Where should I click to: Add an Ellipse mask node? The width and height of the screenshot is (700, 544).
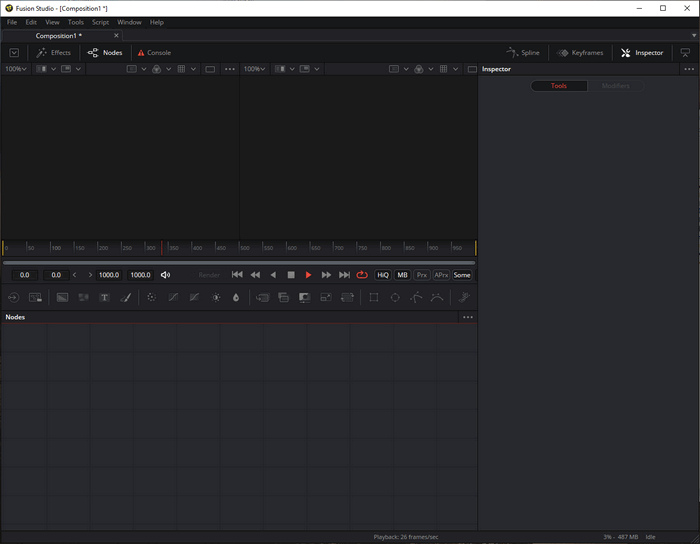(x=395, y=297)
